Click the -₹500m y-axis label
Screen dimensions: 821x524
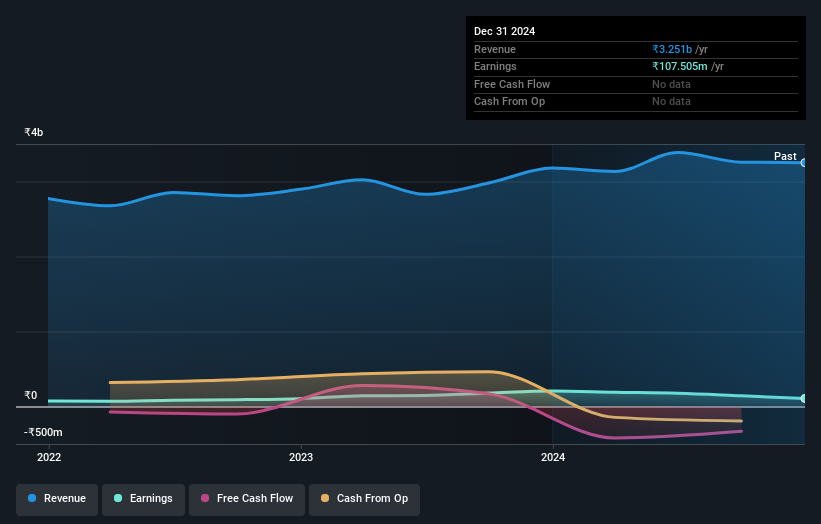coord(43,432)
